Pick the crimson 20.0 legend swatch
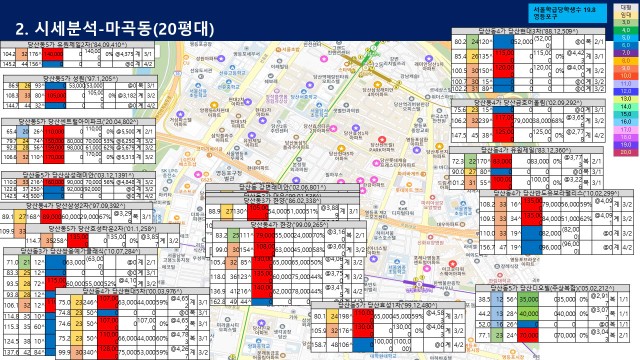 625,152
